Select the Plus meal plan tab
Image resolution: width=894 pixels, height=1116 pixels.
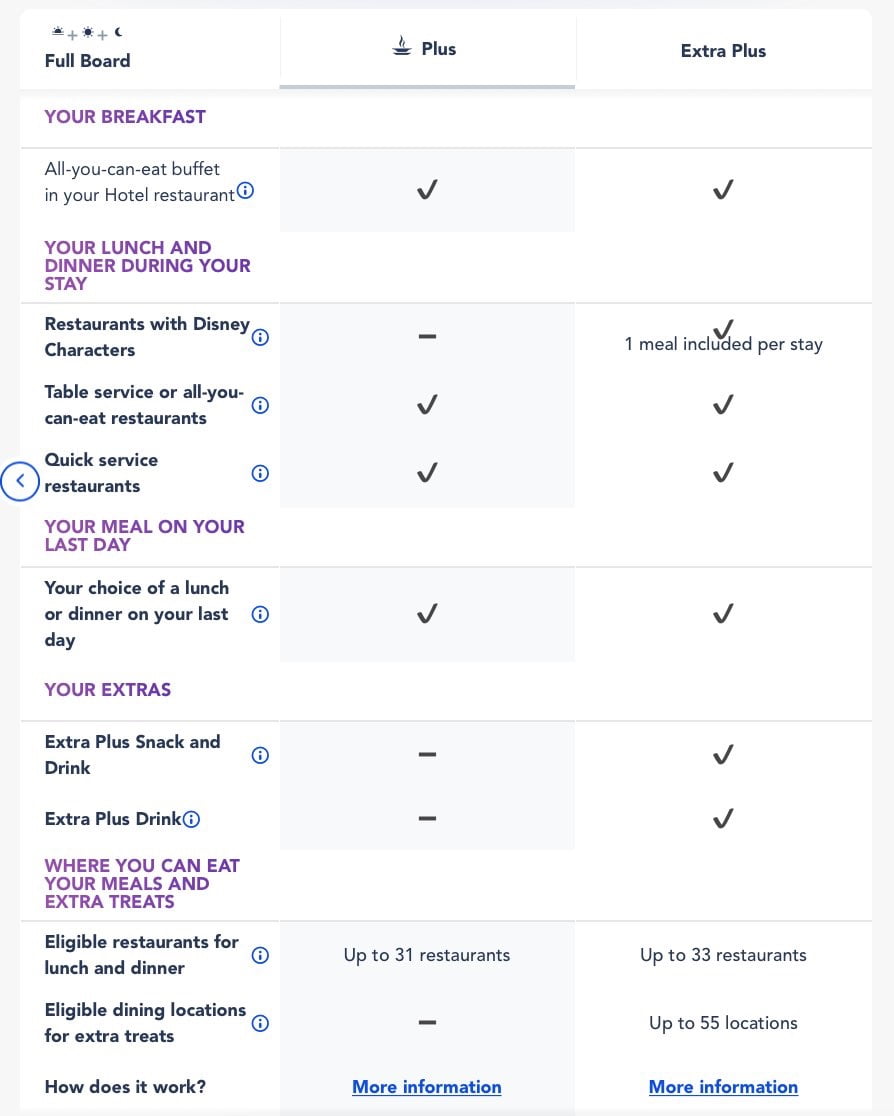tap(427, 49)
